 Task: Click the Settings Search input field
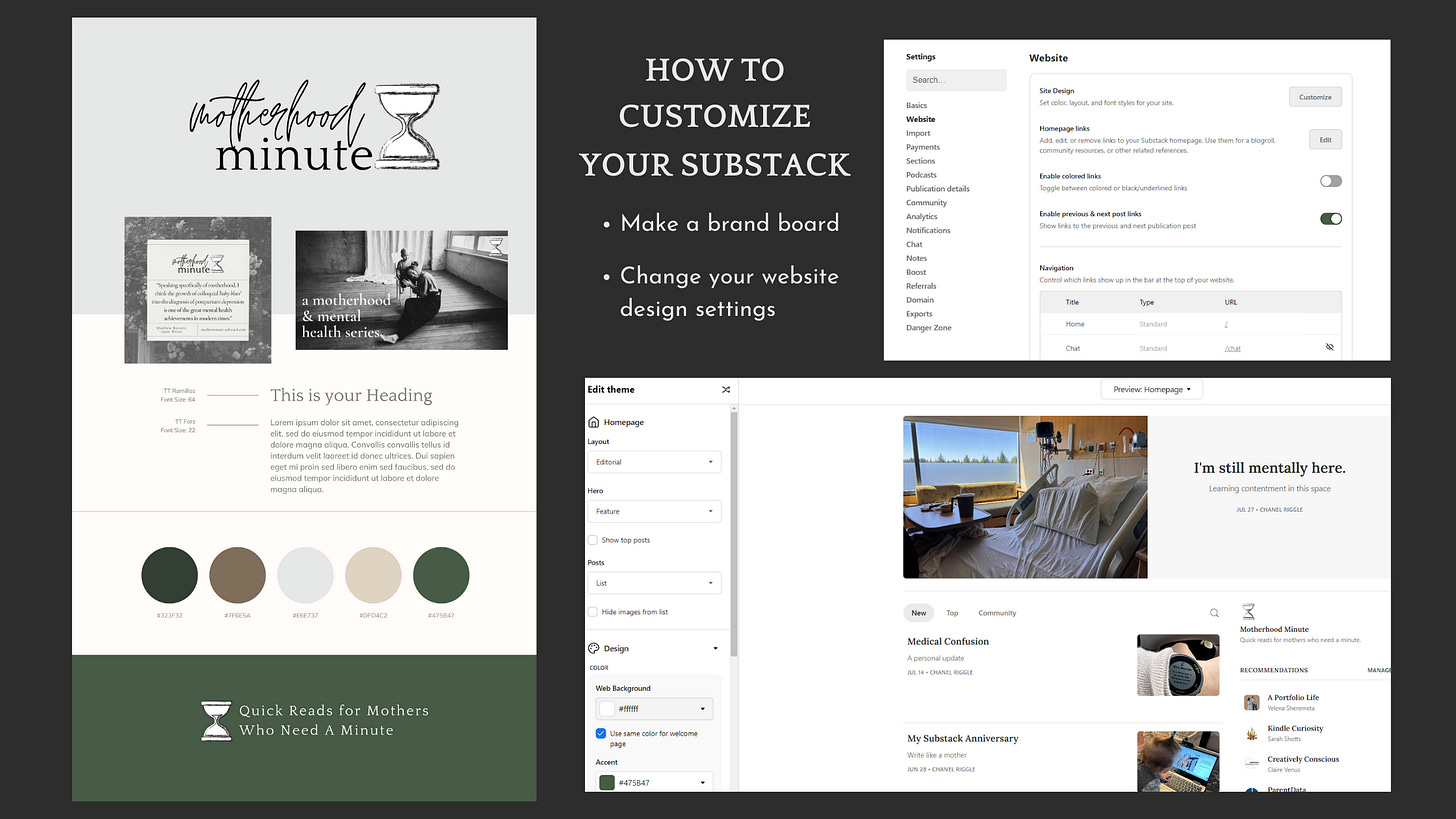(x=956, y=80)
